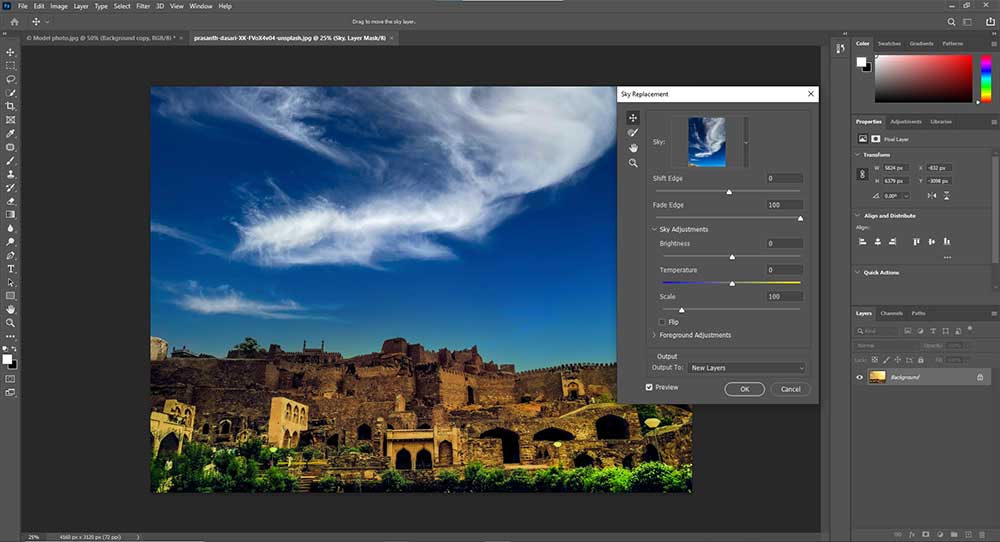Screen dimensions: 1000x542
Task: Open the rotation angle dropdown in Properties
Action: pyautogui.click(x=906, y=196)
